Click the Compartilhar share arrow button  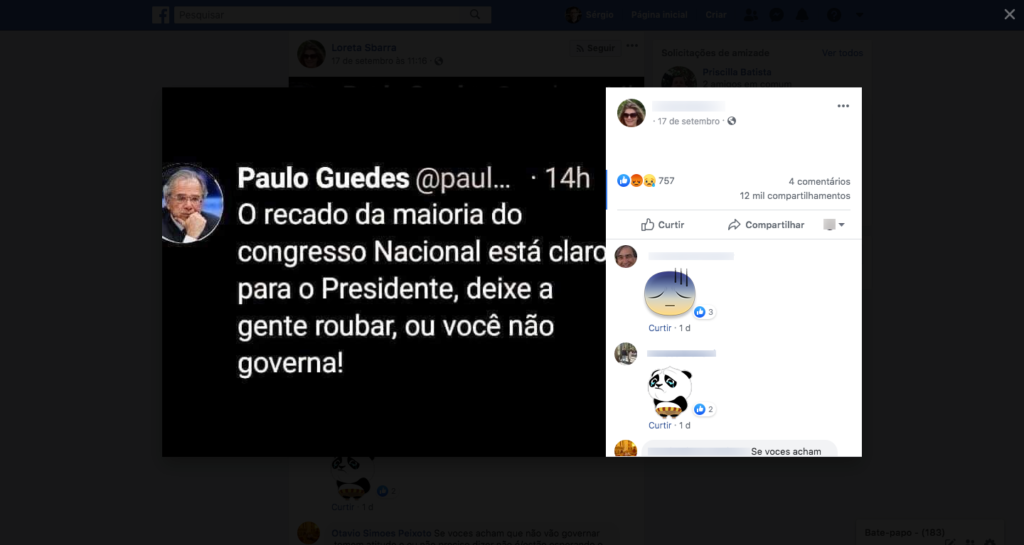(x=766, y=225)
